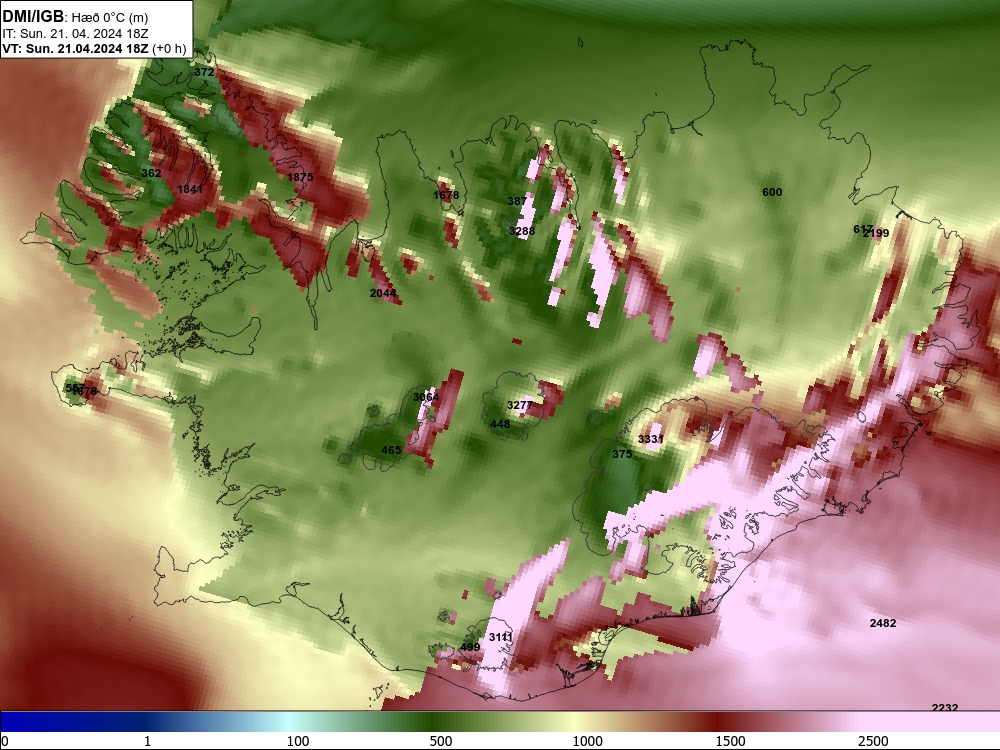Image resolution: width=1000 pixels, height=750 pixels.
Task: Click the '0' tick on the color scale
Action: click(6, 740)
